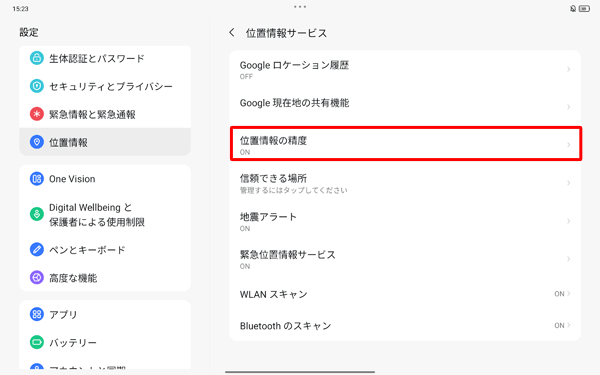Open 生体認証とパスワード settings
600x375 pixels.
click(105, 58)
